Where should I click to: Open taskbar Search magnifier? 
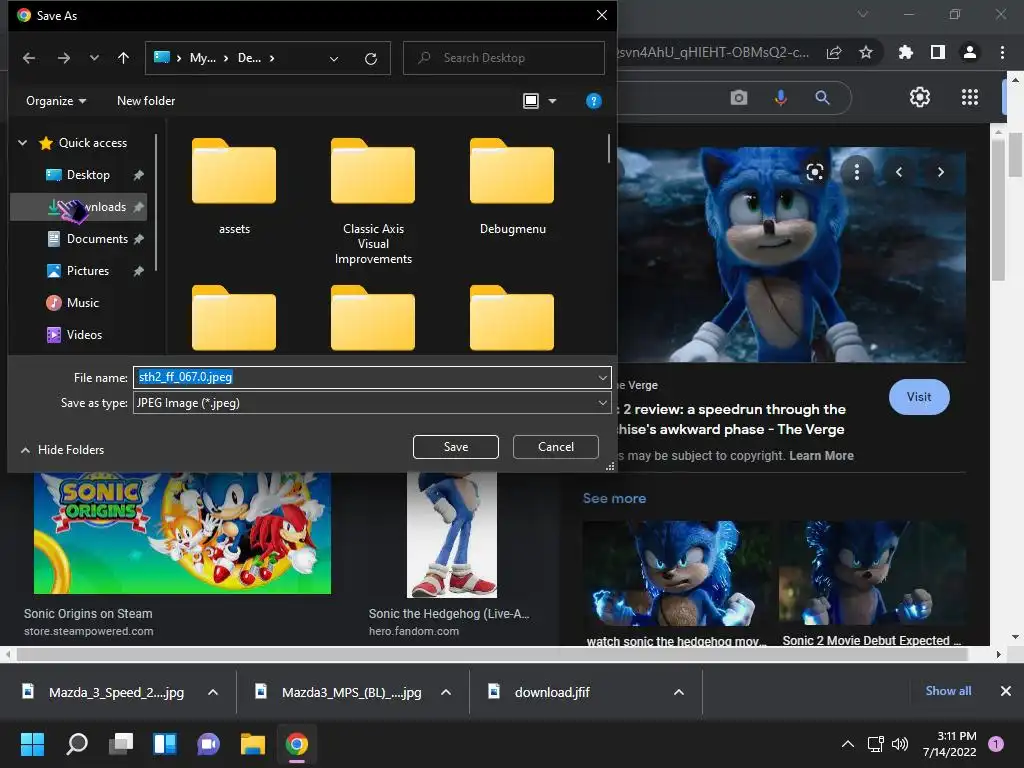coord(77,744)
